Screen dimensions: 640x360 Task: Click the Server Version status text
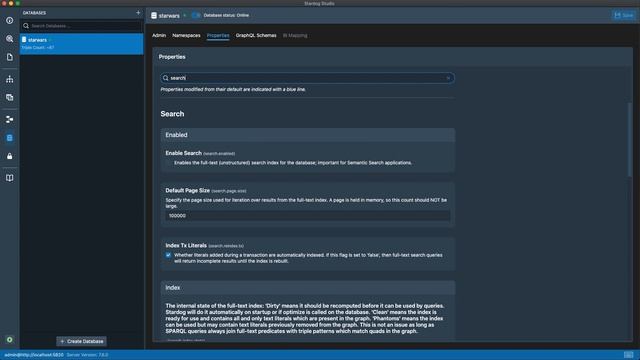[87, 355]
